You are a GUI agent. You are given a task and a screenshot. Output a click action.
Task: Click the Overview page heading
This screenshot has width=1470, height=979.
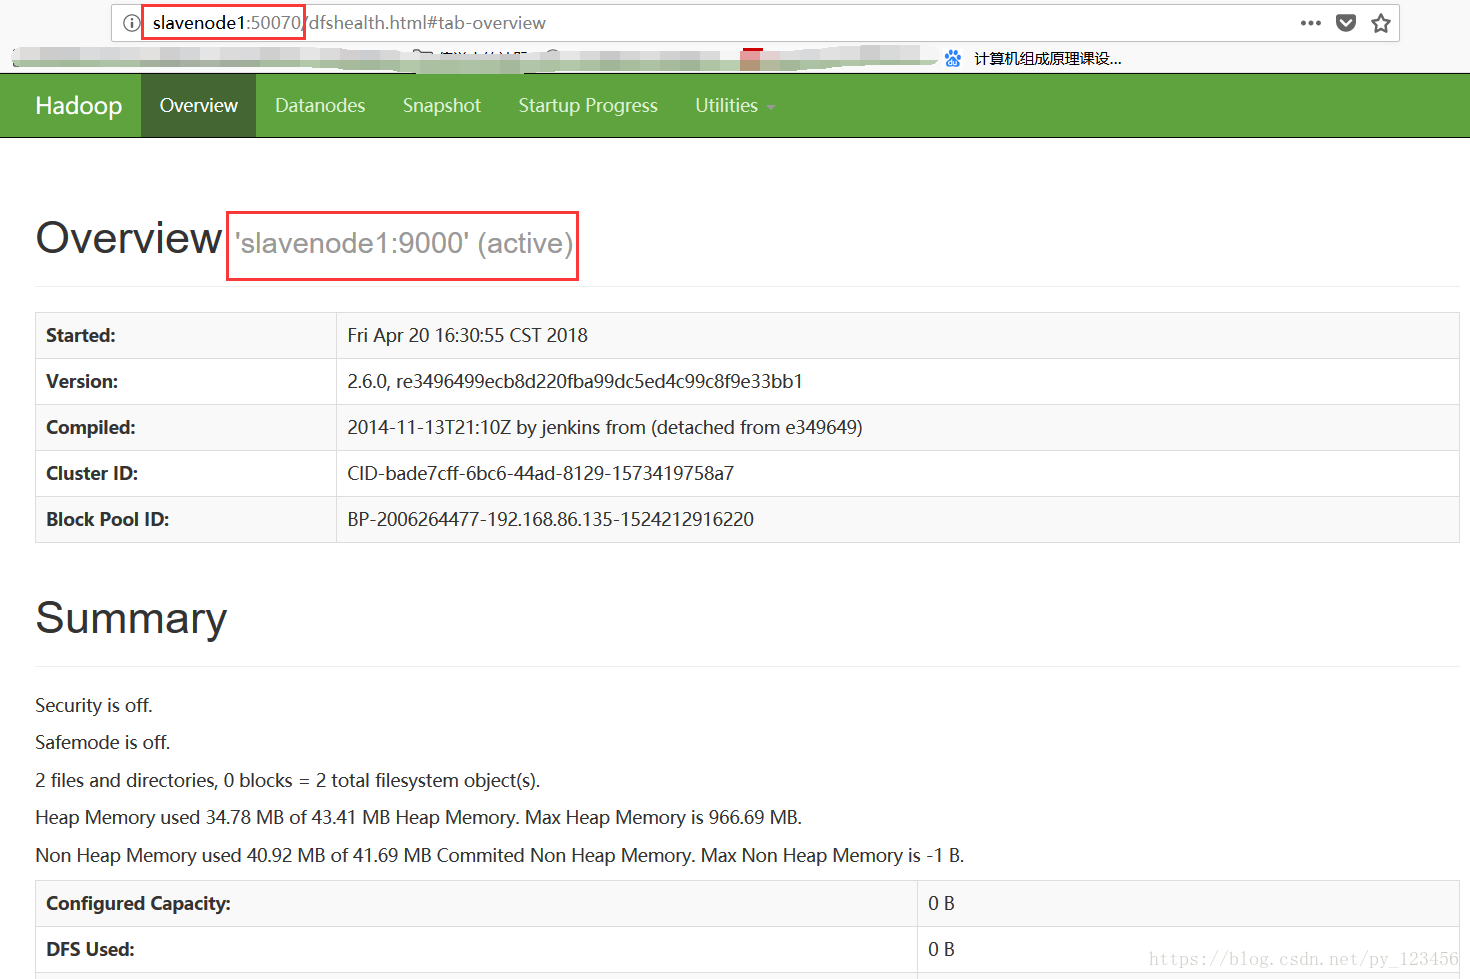pos(129,238)
